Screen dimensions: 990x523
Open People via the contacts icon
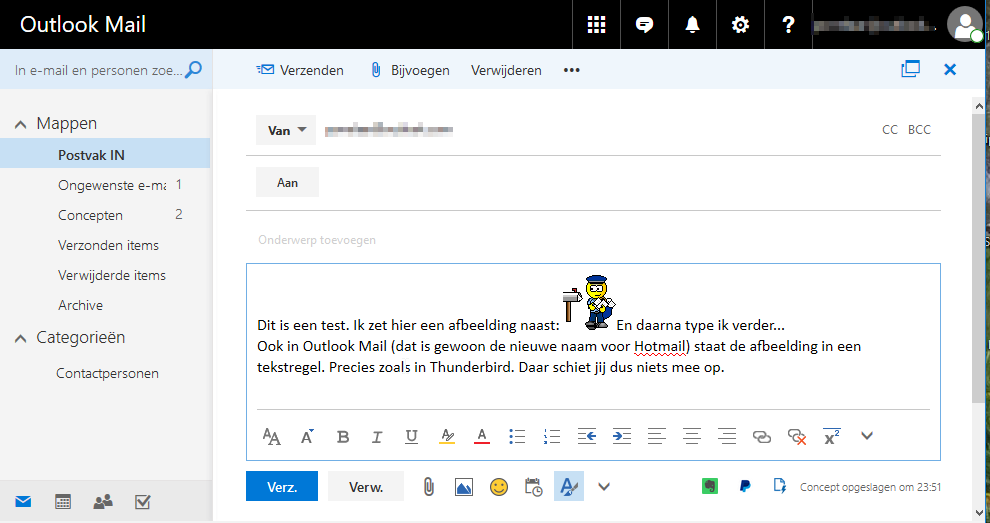[x=102, y=502]
